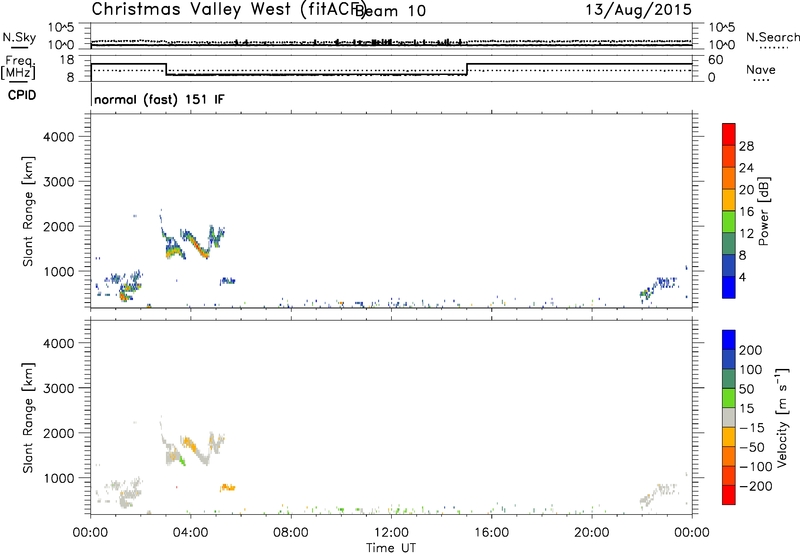Click the 'Power [dB]' color bar label
Viewport: 800px width, 554px height.
(763, 211)
